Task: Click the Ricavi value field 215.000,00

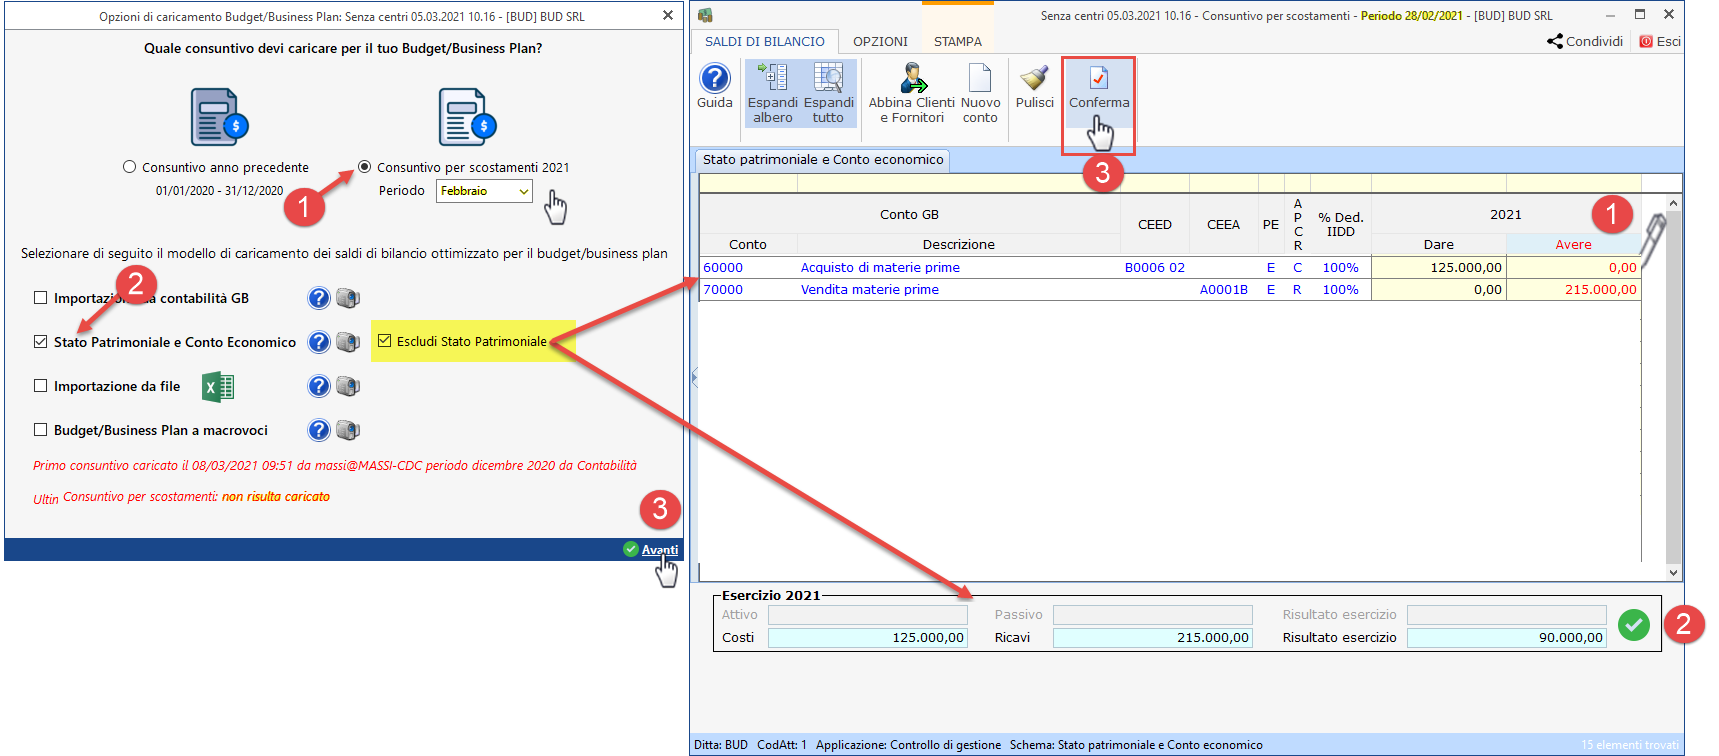Action: click(x=1153, y=638)
